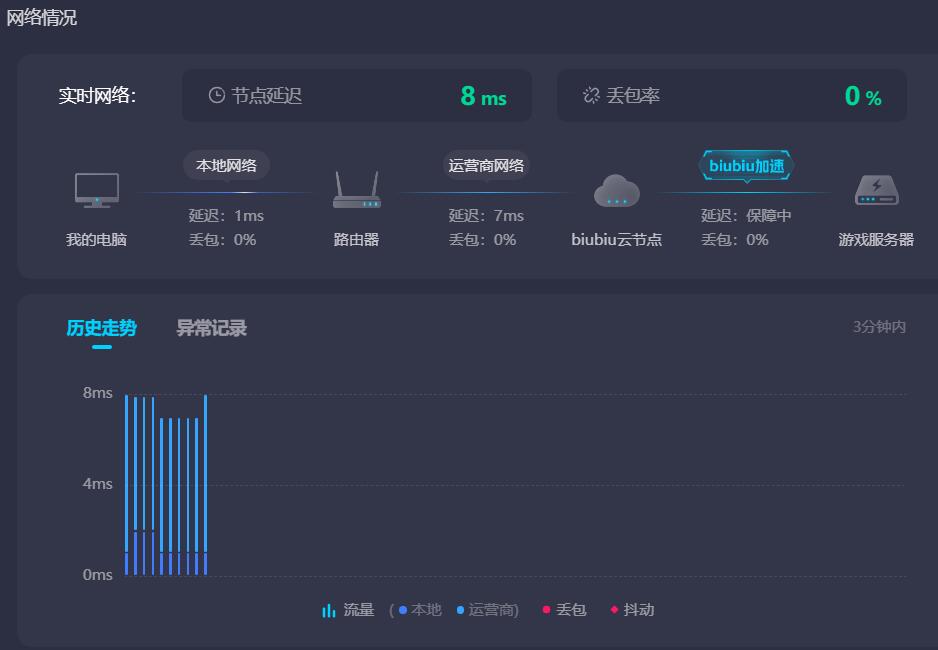
Task: Toggle the 丢包 legend series
Action: coord(564,610)
